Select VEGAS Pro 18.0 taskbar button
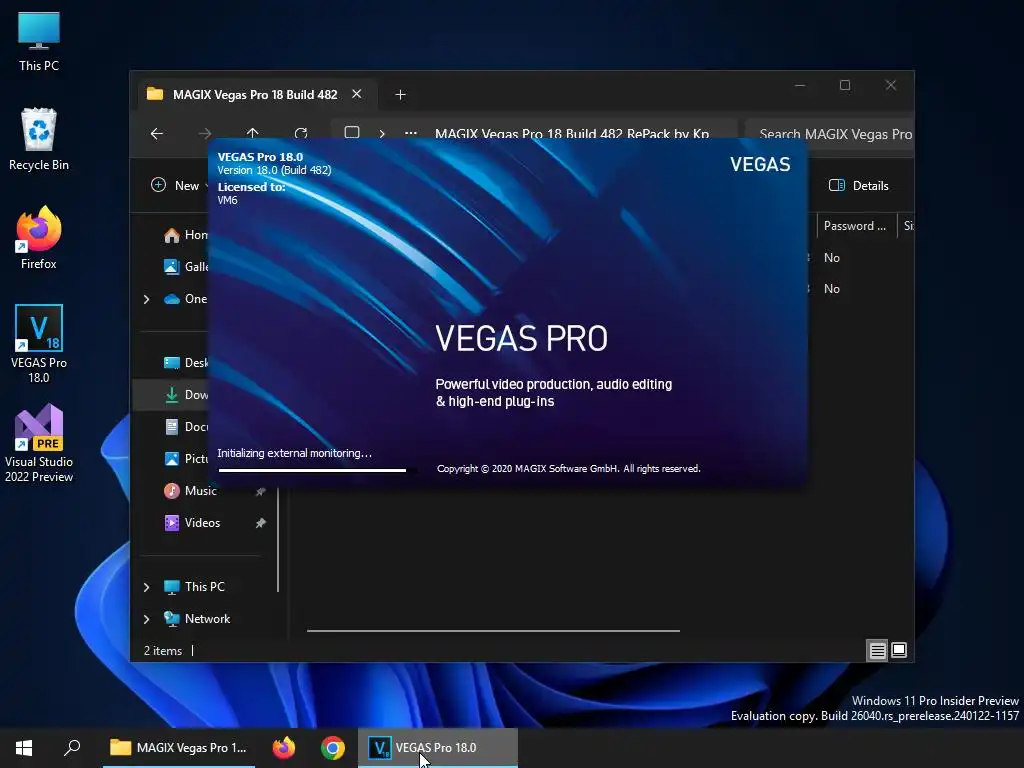The height and width of the screenshot is (768, 1024). coord(438,748)
